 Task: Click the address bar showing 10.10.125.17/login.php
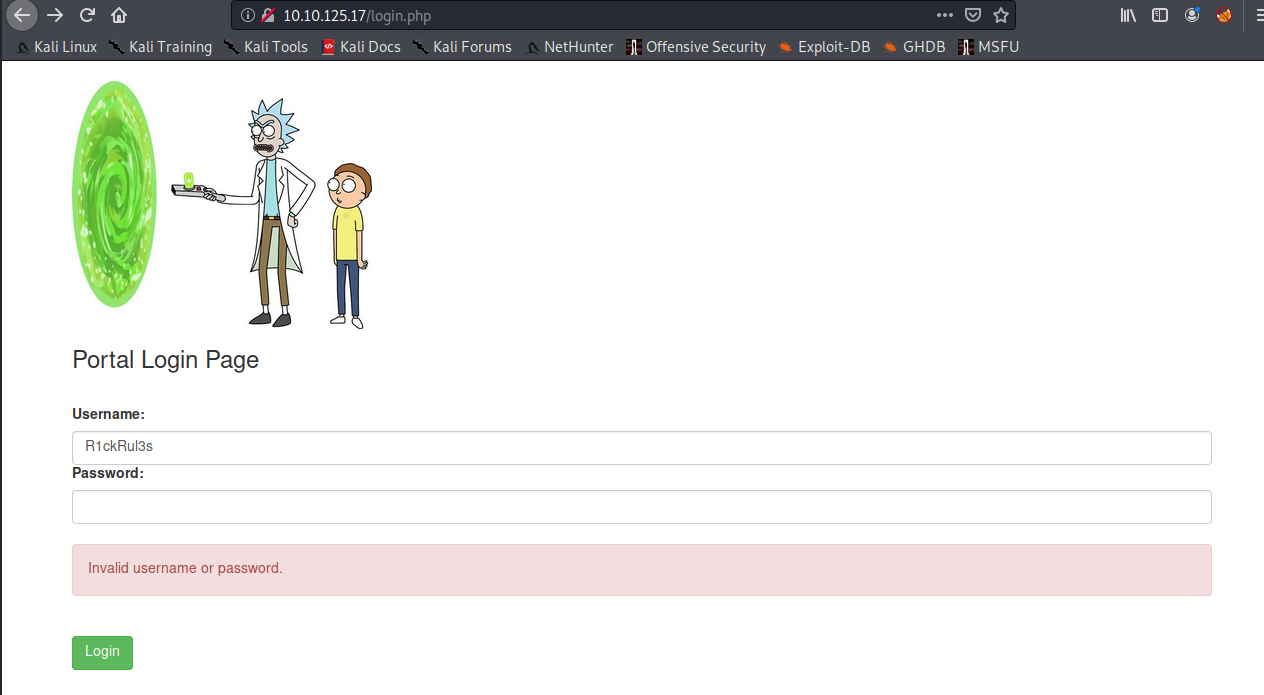600,15
